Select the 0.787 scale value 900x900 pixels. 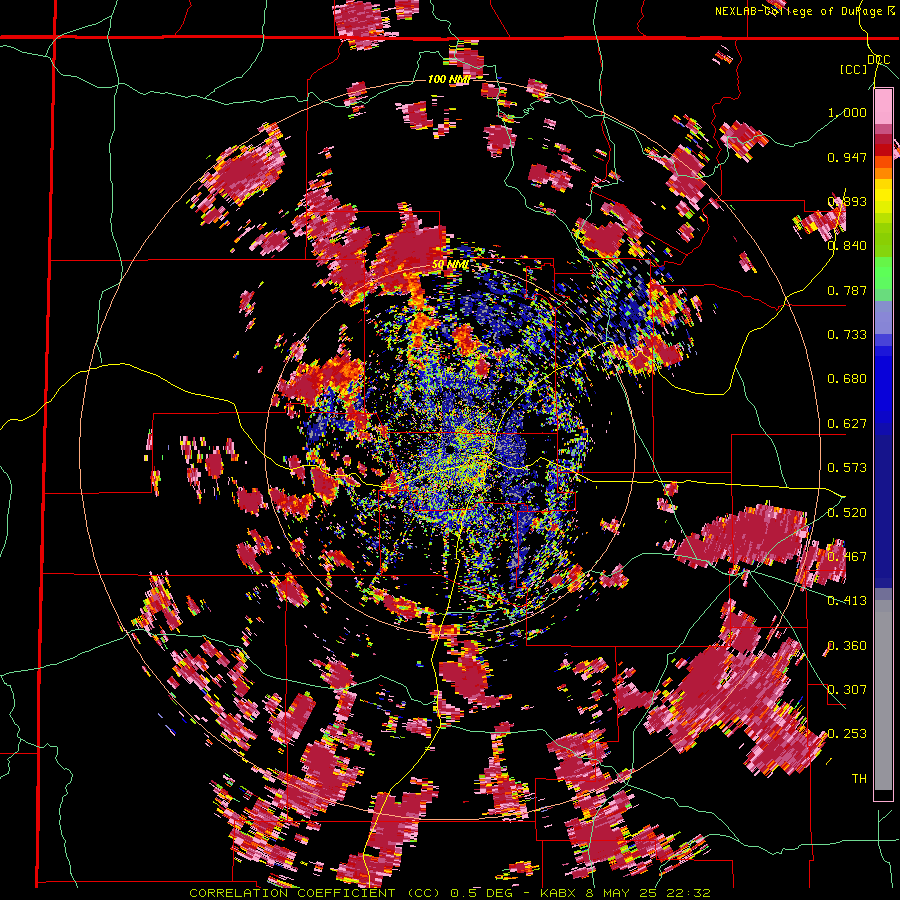[x=847, y=290]
